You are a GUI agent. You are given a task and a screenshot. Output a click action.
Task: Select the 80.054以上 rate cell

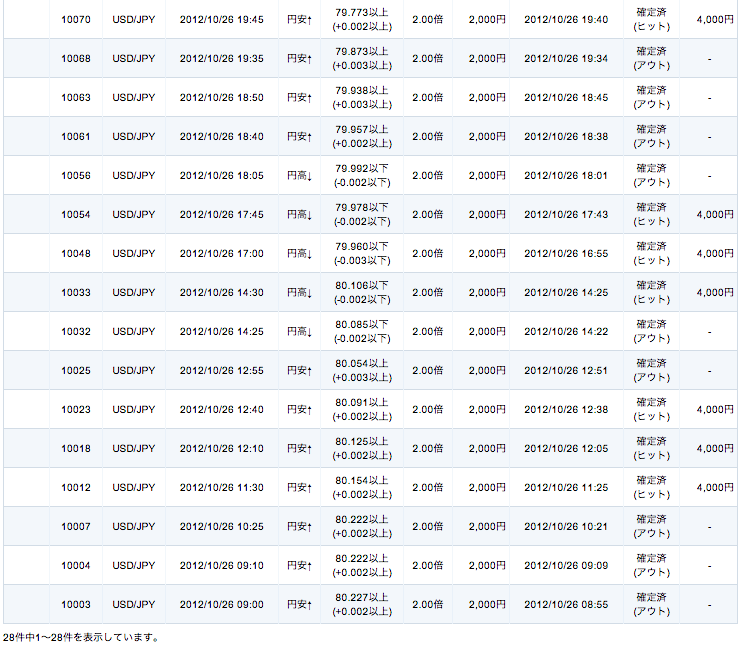click(362, 364)
